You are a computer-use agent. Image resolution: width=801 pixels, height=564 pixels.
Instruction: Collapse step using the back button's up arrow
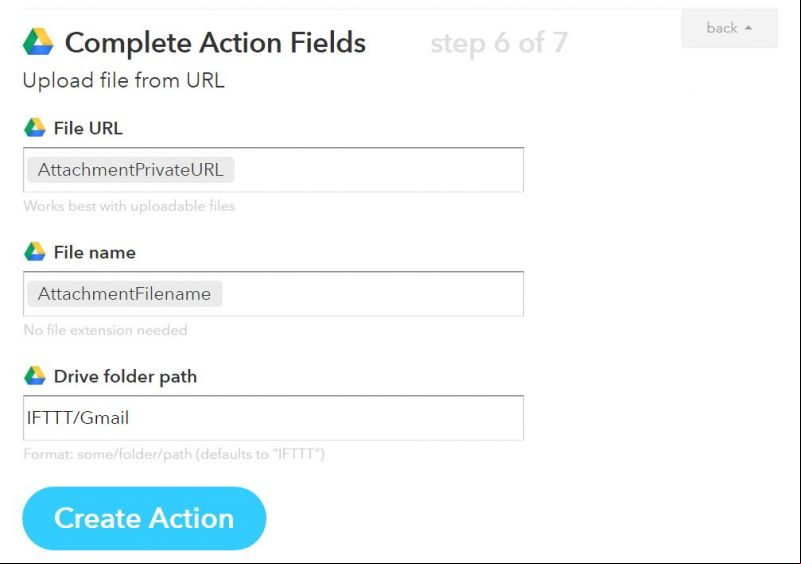tap(748, 28)
